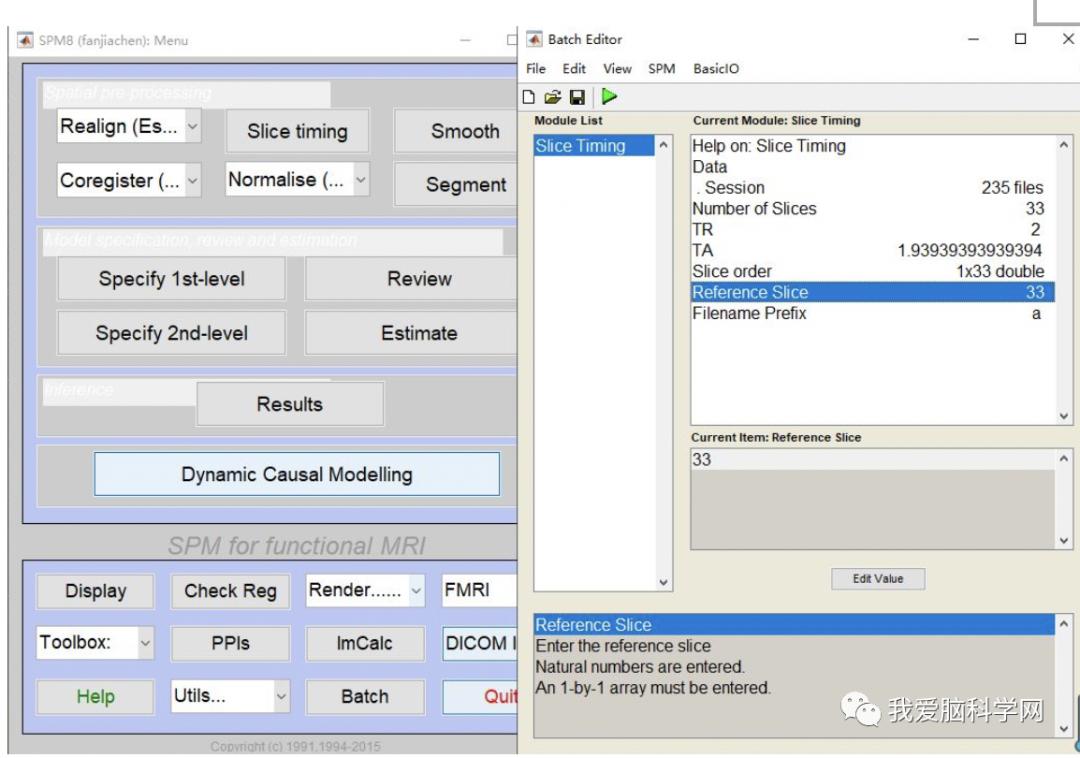This screenshot has height=758, width=1080.
Task: Open the BasicIO menu
Action: point(716,69)
